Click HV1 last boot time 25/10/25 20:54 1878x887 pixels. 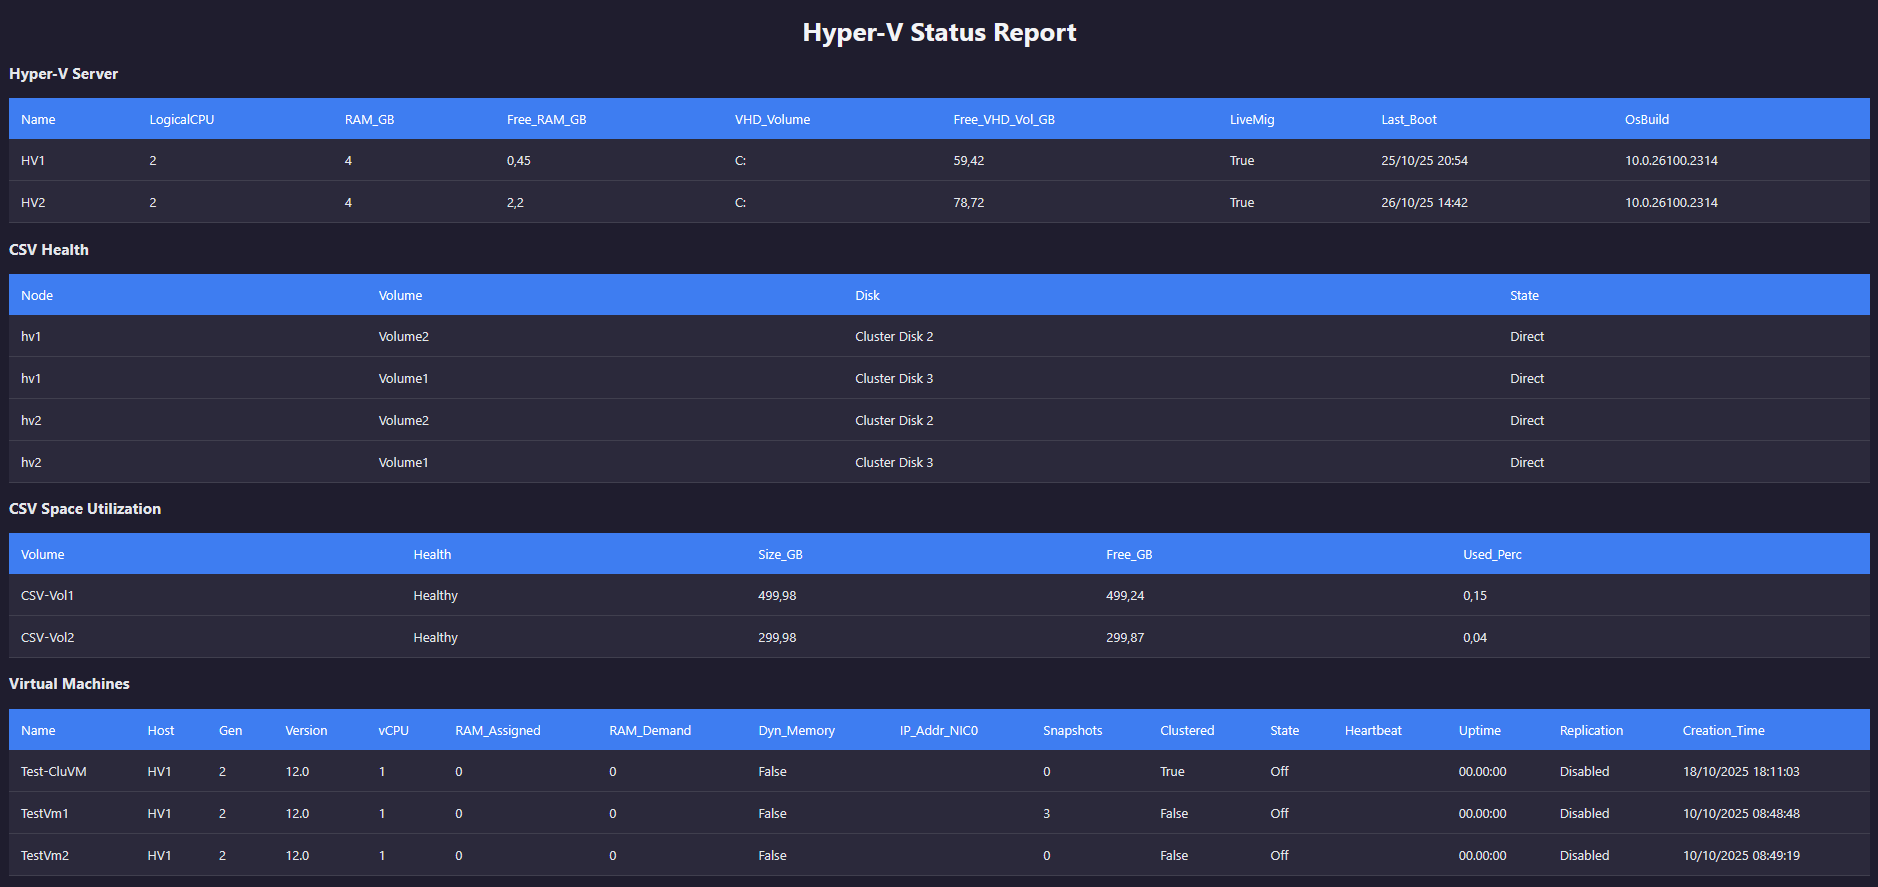pyautogui.click(x=1424, y=161)
